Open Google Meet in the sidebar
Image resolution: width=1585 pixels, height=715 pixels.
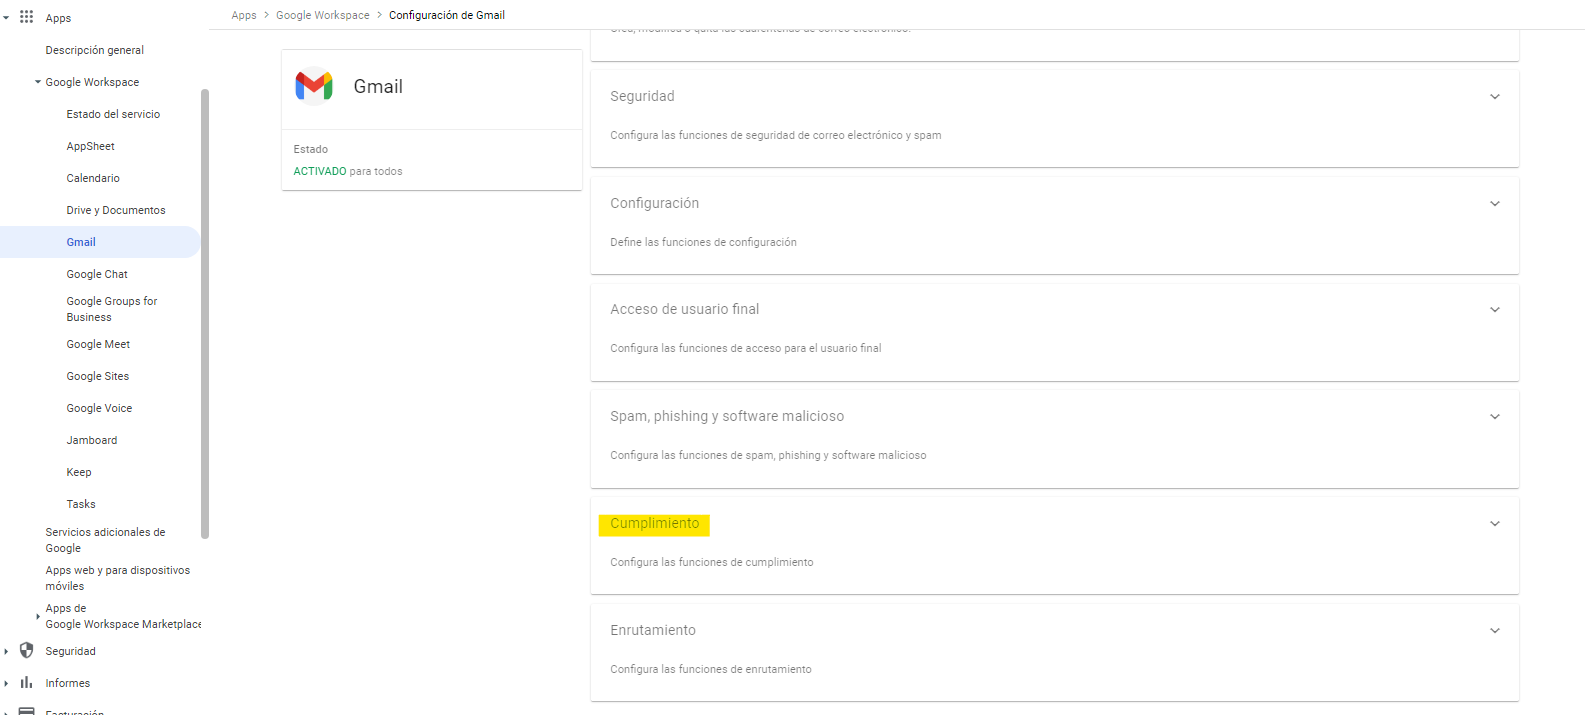coord(98,344)
